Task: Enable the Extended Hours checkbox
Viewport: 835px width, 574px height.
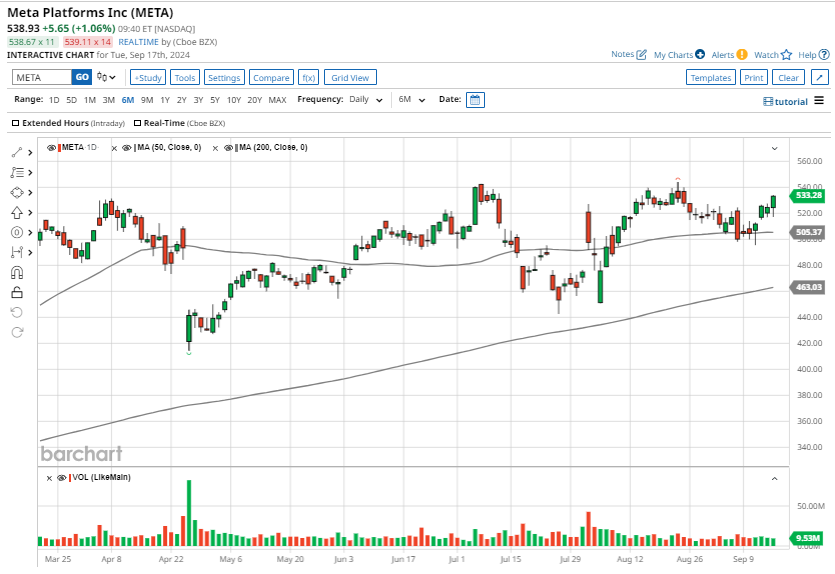Action: coord(16,123)
